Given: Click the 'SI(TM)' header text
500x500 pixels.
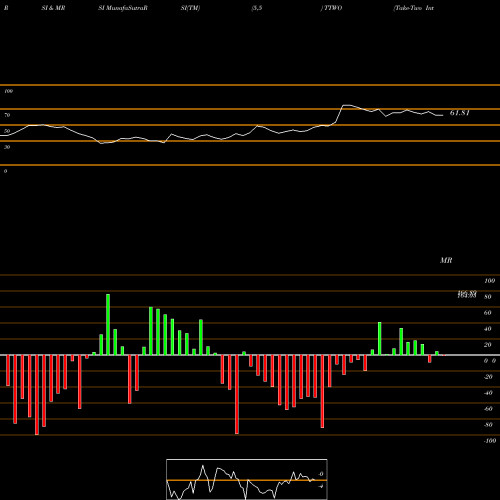Looking at the screenshot, I should coord(190,8).
